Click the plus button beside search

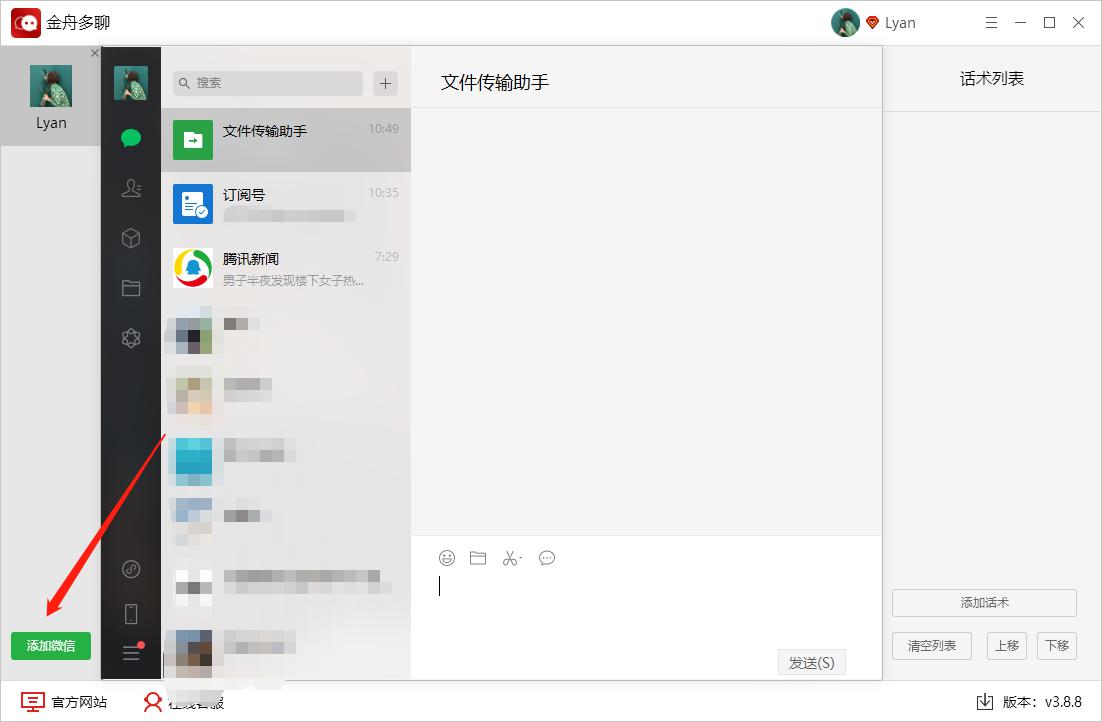[385, 83]
